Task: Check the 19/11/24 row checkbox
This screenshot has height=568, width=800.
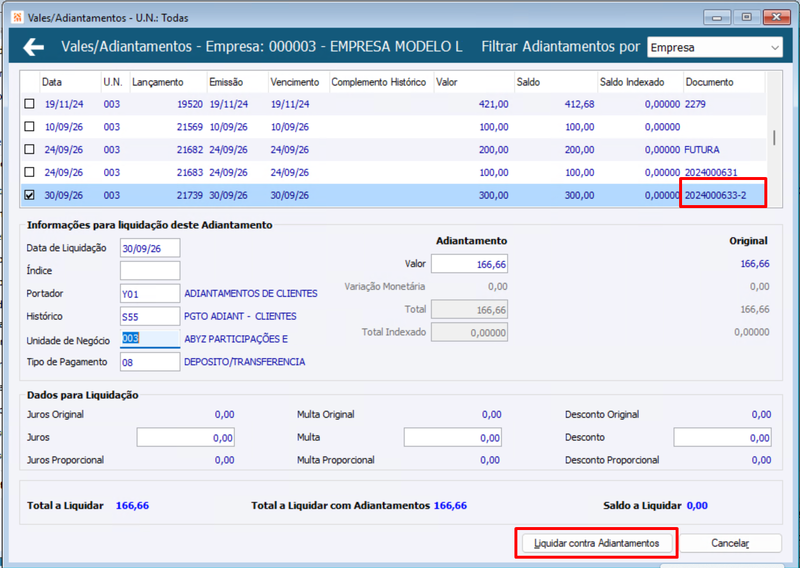Action: [x=30, y=104]
